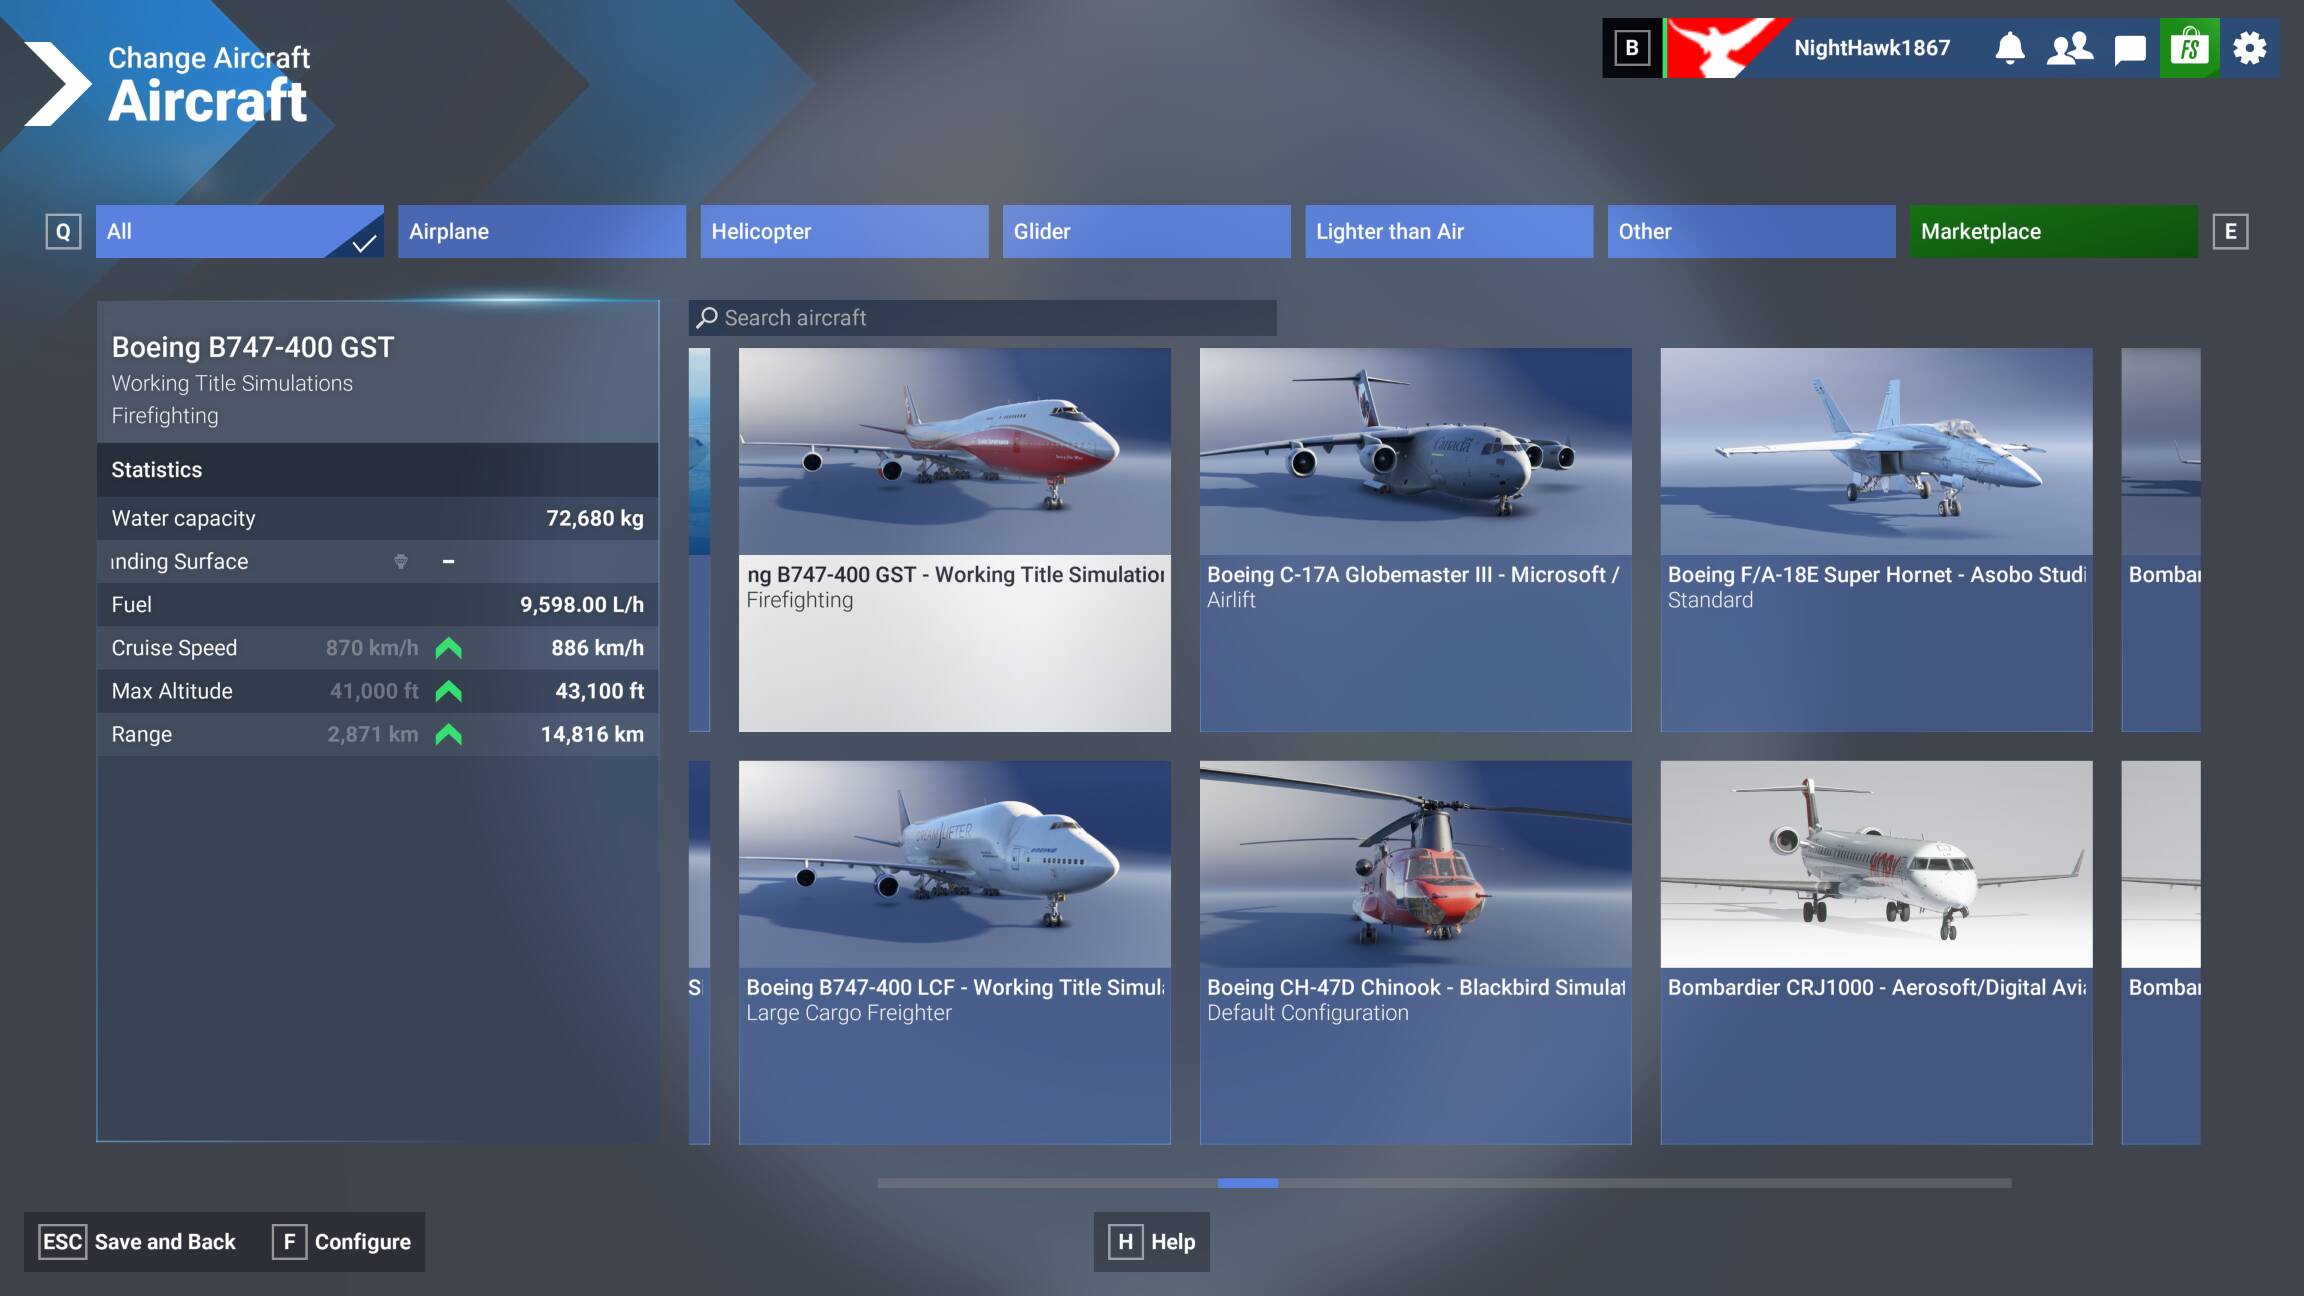The width and height of the screenshot is (2304, 1296).
Task: Click the green arrow beside Cruise Speed
Action: click(x=449, y=648)
